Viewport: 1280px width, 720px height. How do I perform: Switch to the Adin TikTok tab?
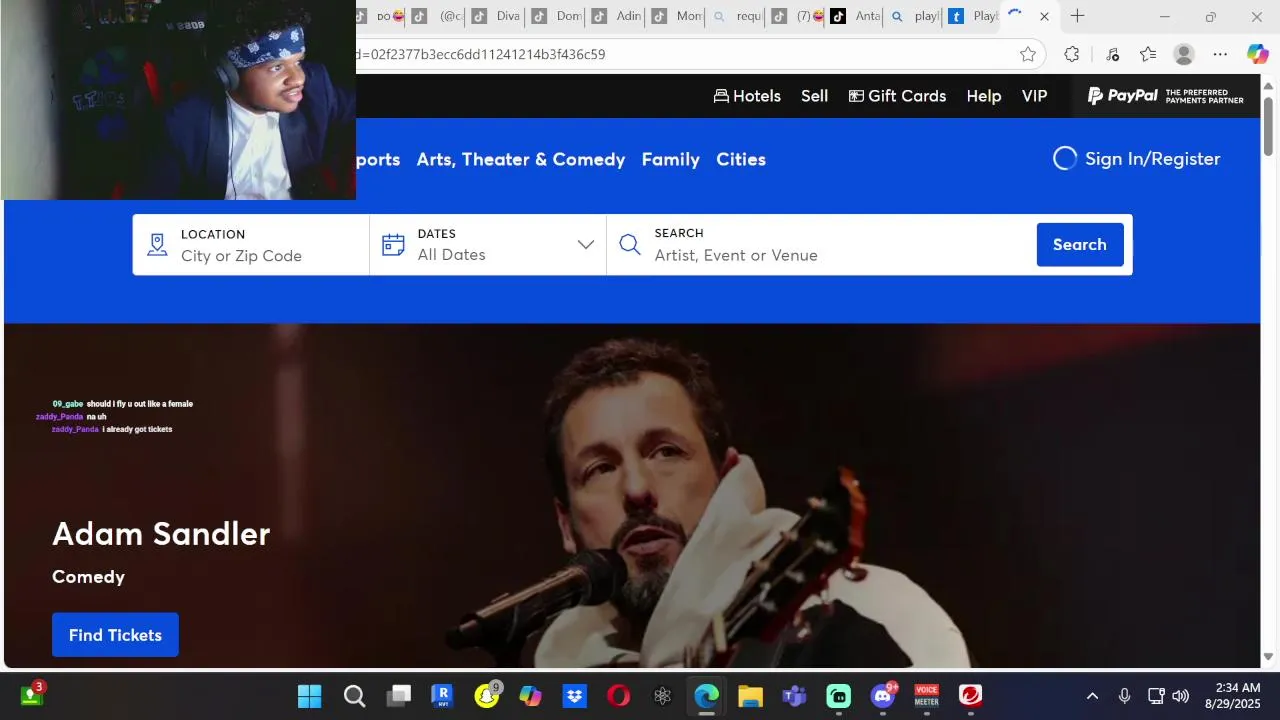pyautogui.click(x=616, y=16)
